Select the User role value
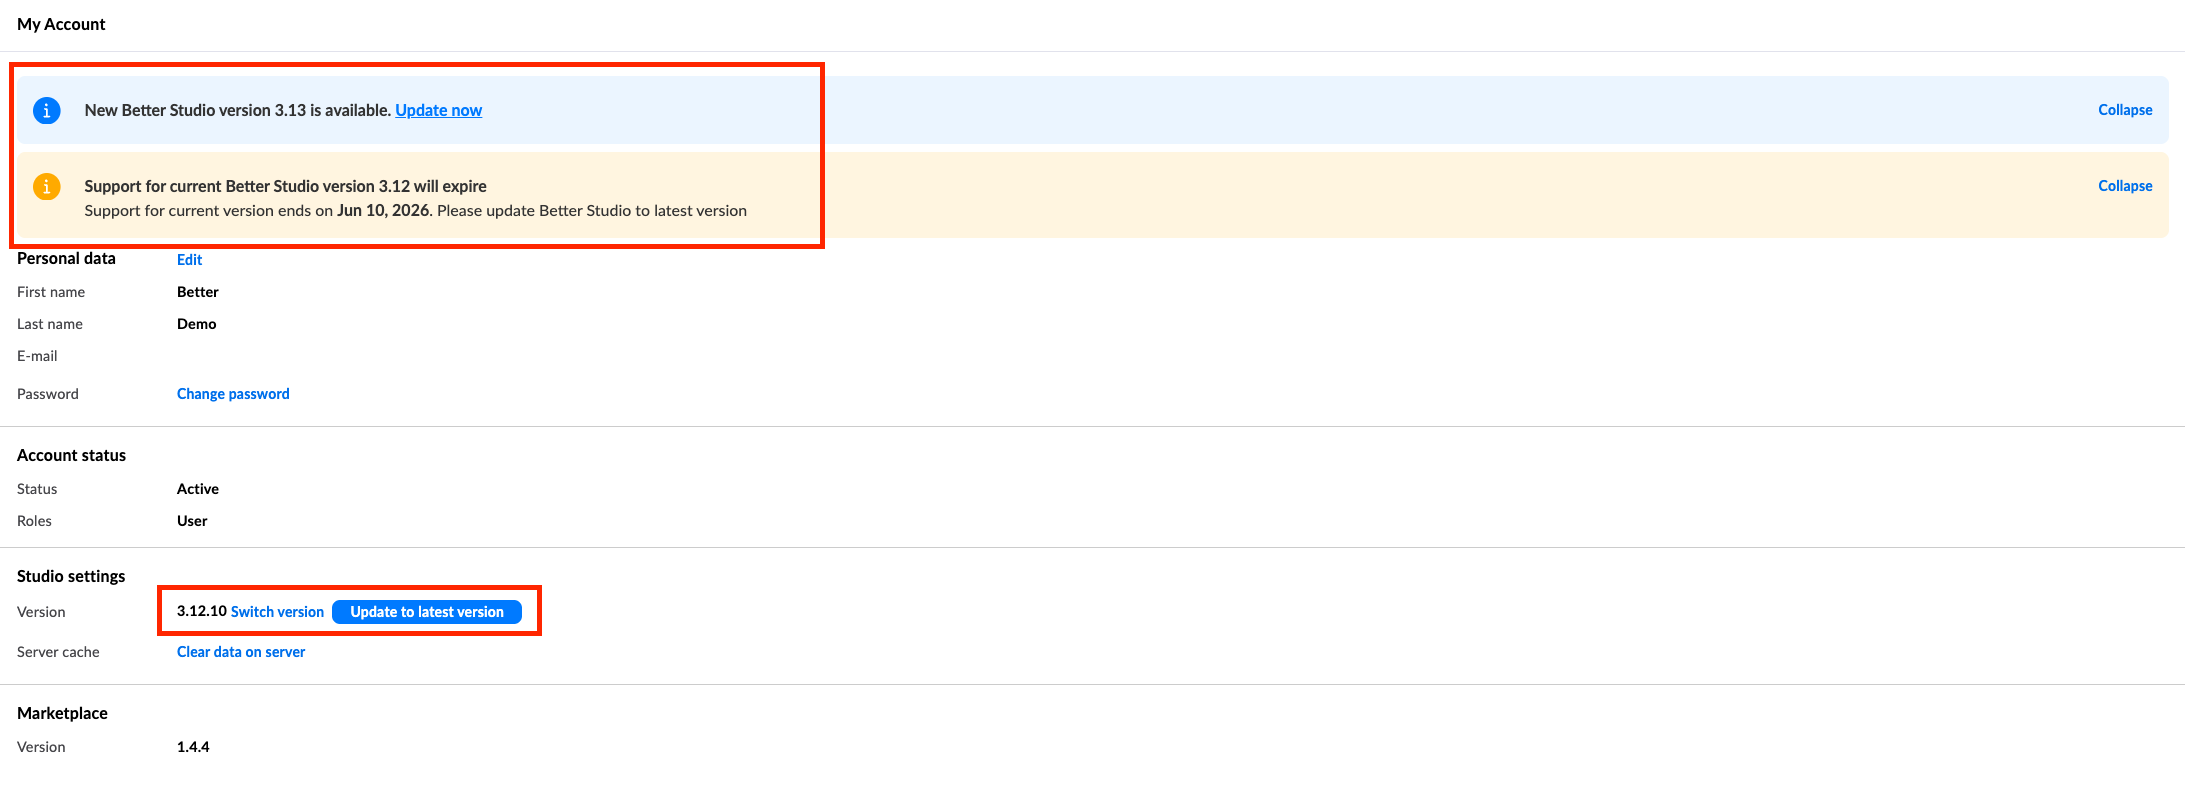The height and width of the screenshot is (785, 2185). pos(192,521)
